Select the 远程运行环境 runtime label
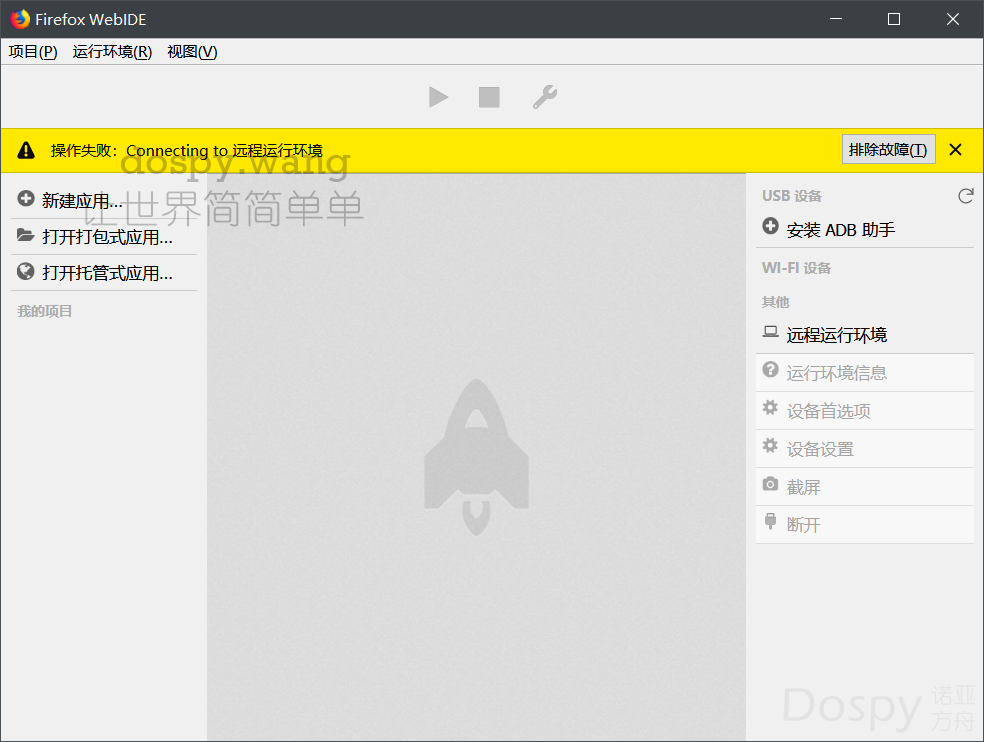The height and width of the screenshot is (742, 984). (837, 335)
